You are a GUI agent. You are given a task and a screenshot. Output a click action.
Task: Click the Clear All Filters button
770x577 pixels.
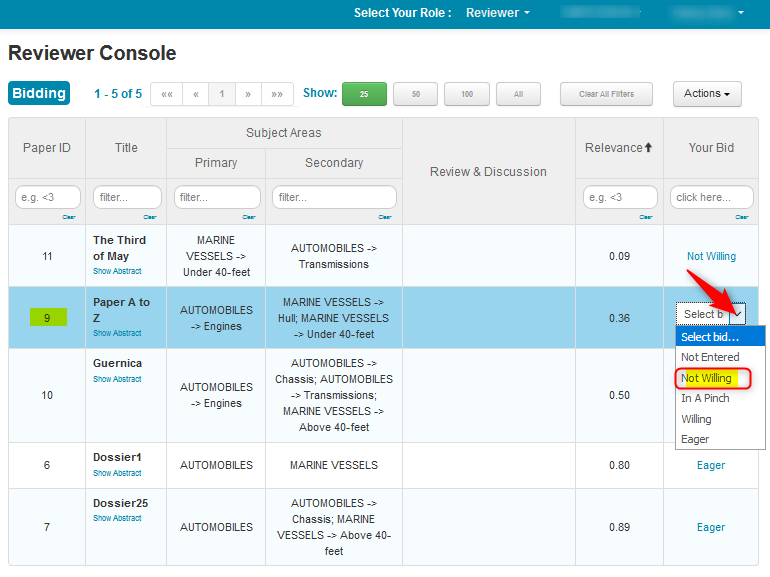pyautogui.click(x=606, y=94)
